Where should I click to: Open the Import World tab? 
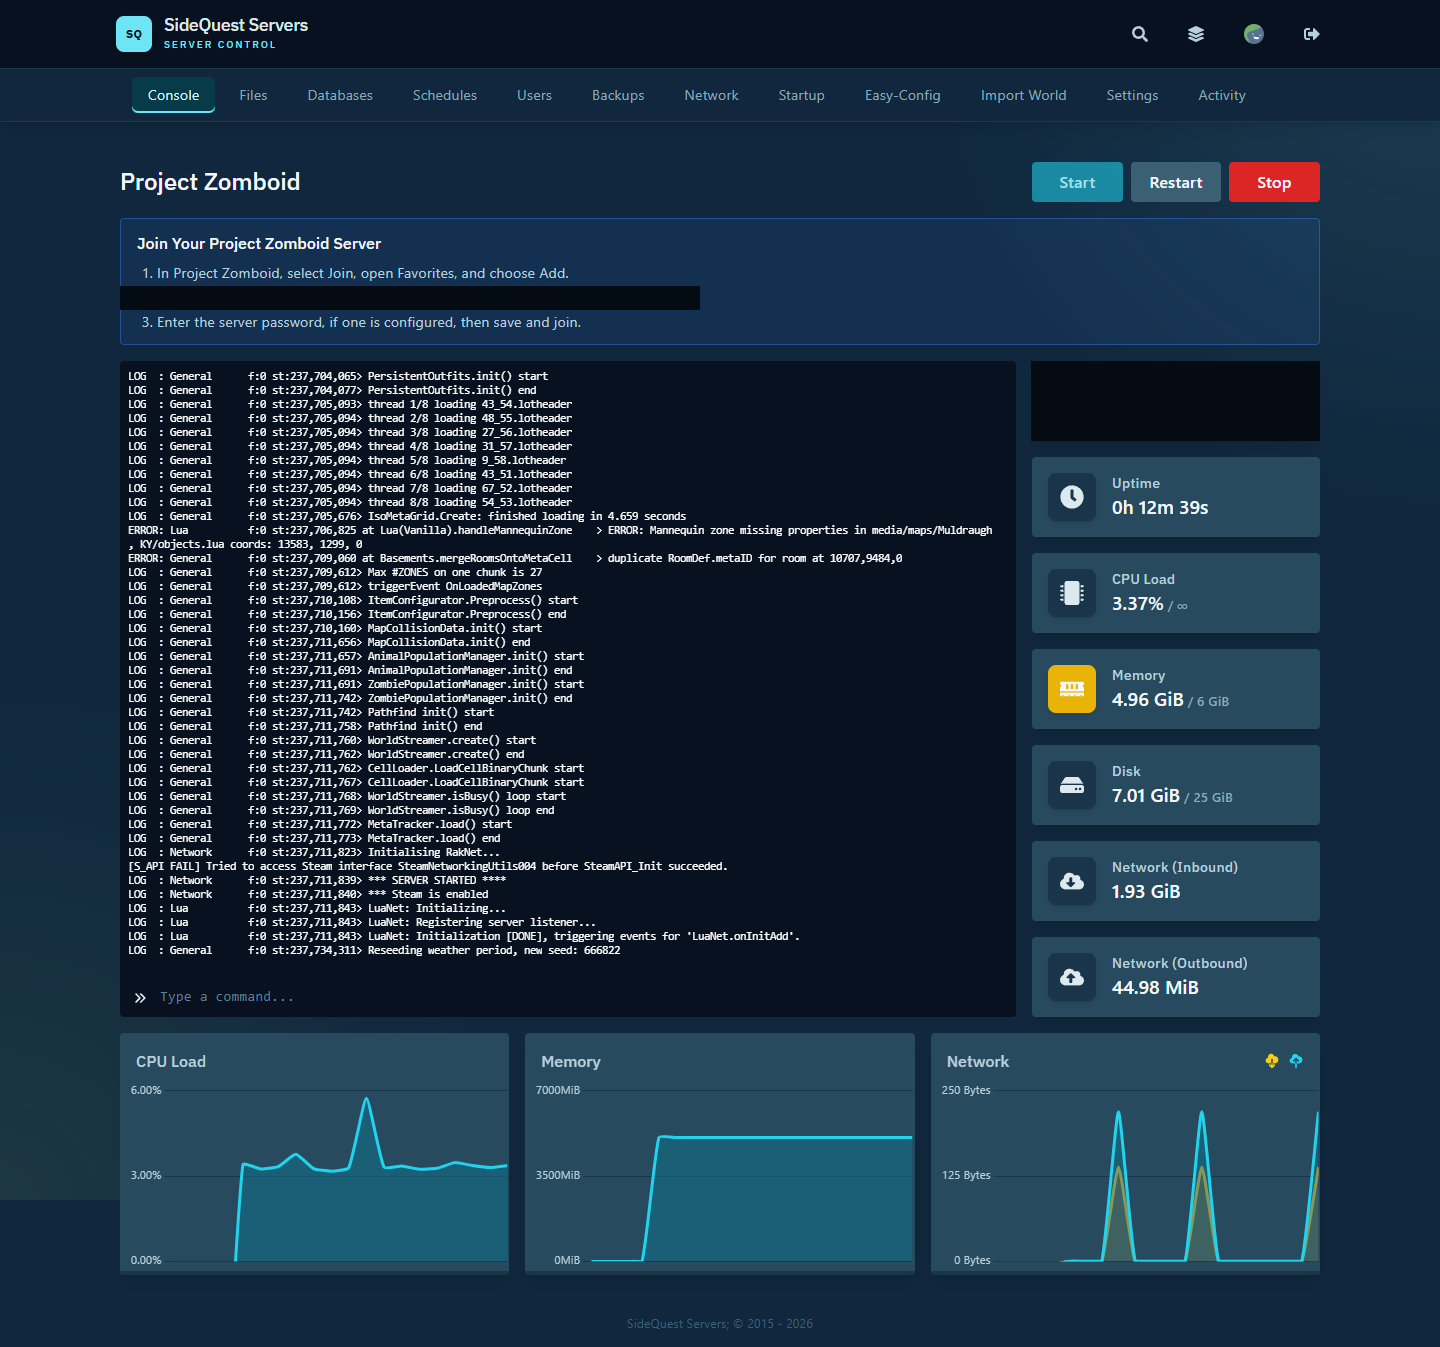(1023, 95)
